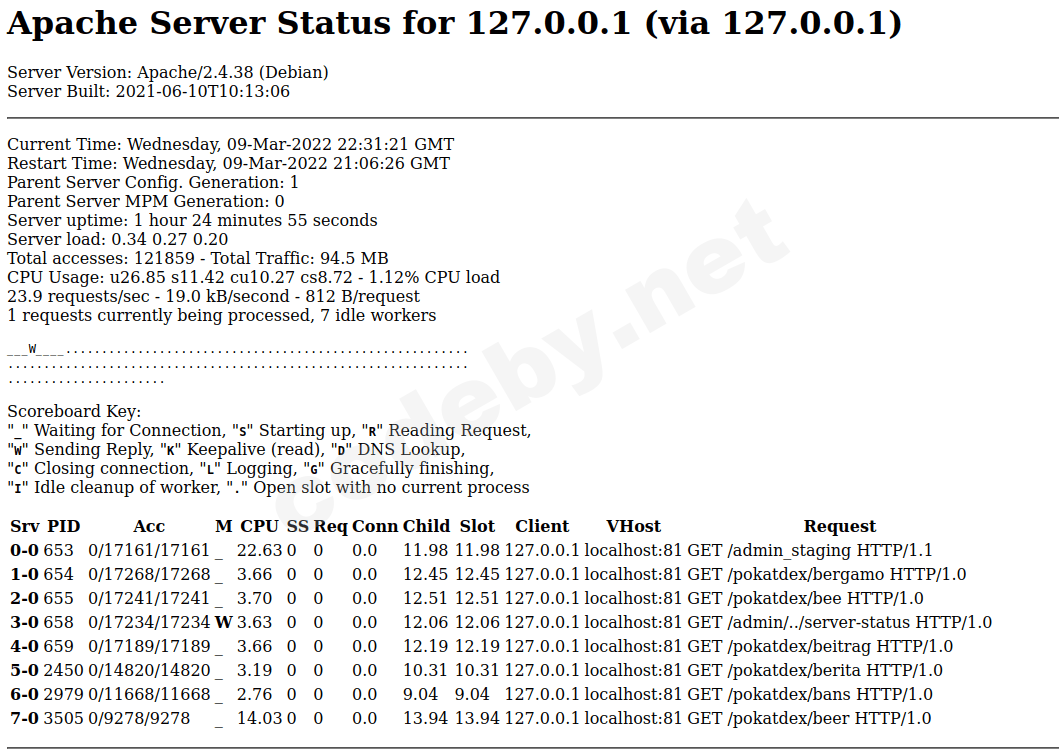Click the GET /admin_staging HTTP/1.1 request
1059x750 pixels.
pyautogui.click(x=810, y=551)
